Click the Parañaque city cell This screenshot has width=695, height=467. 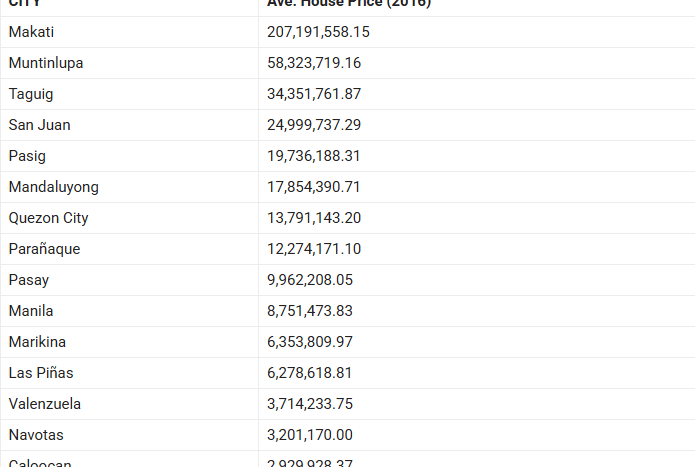click(44, 249)
